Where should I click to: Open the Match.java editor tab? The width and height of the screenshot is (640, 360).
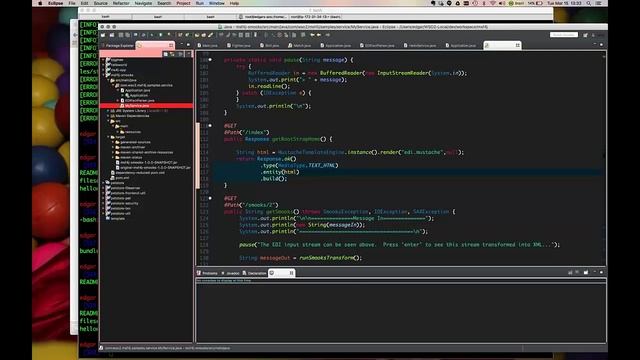click(300, 45)
